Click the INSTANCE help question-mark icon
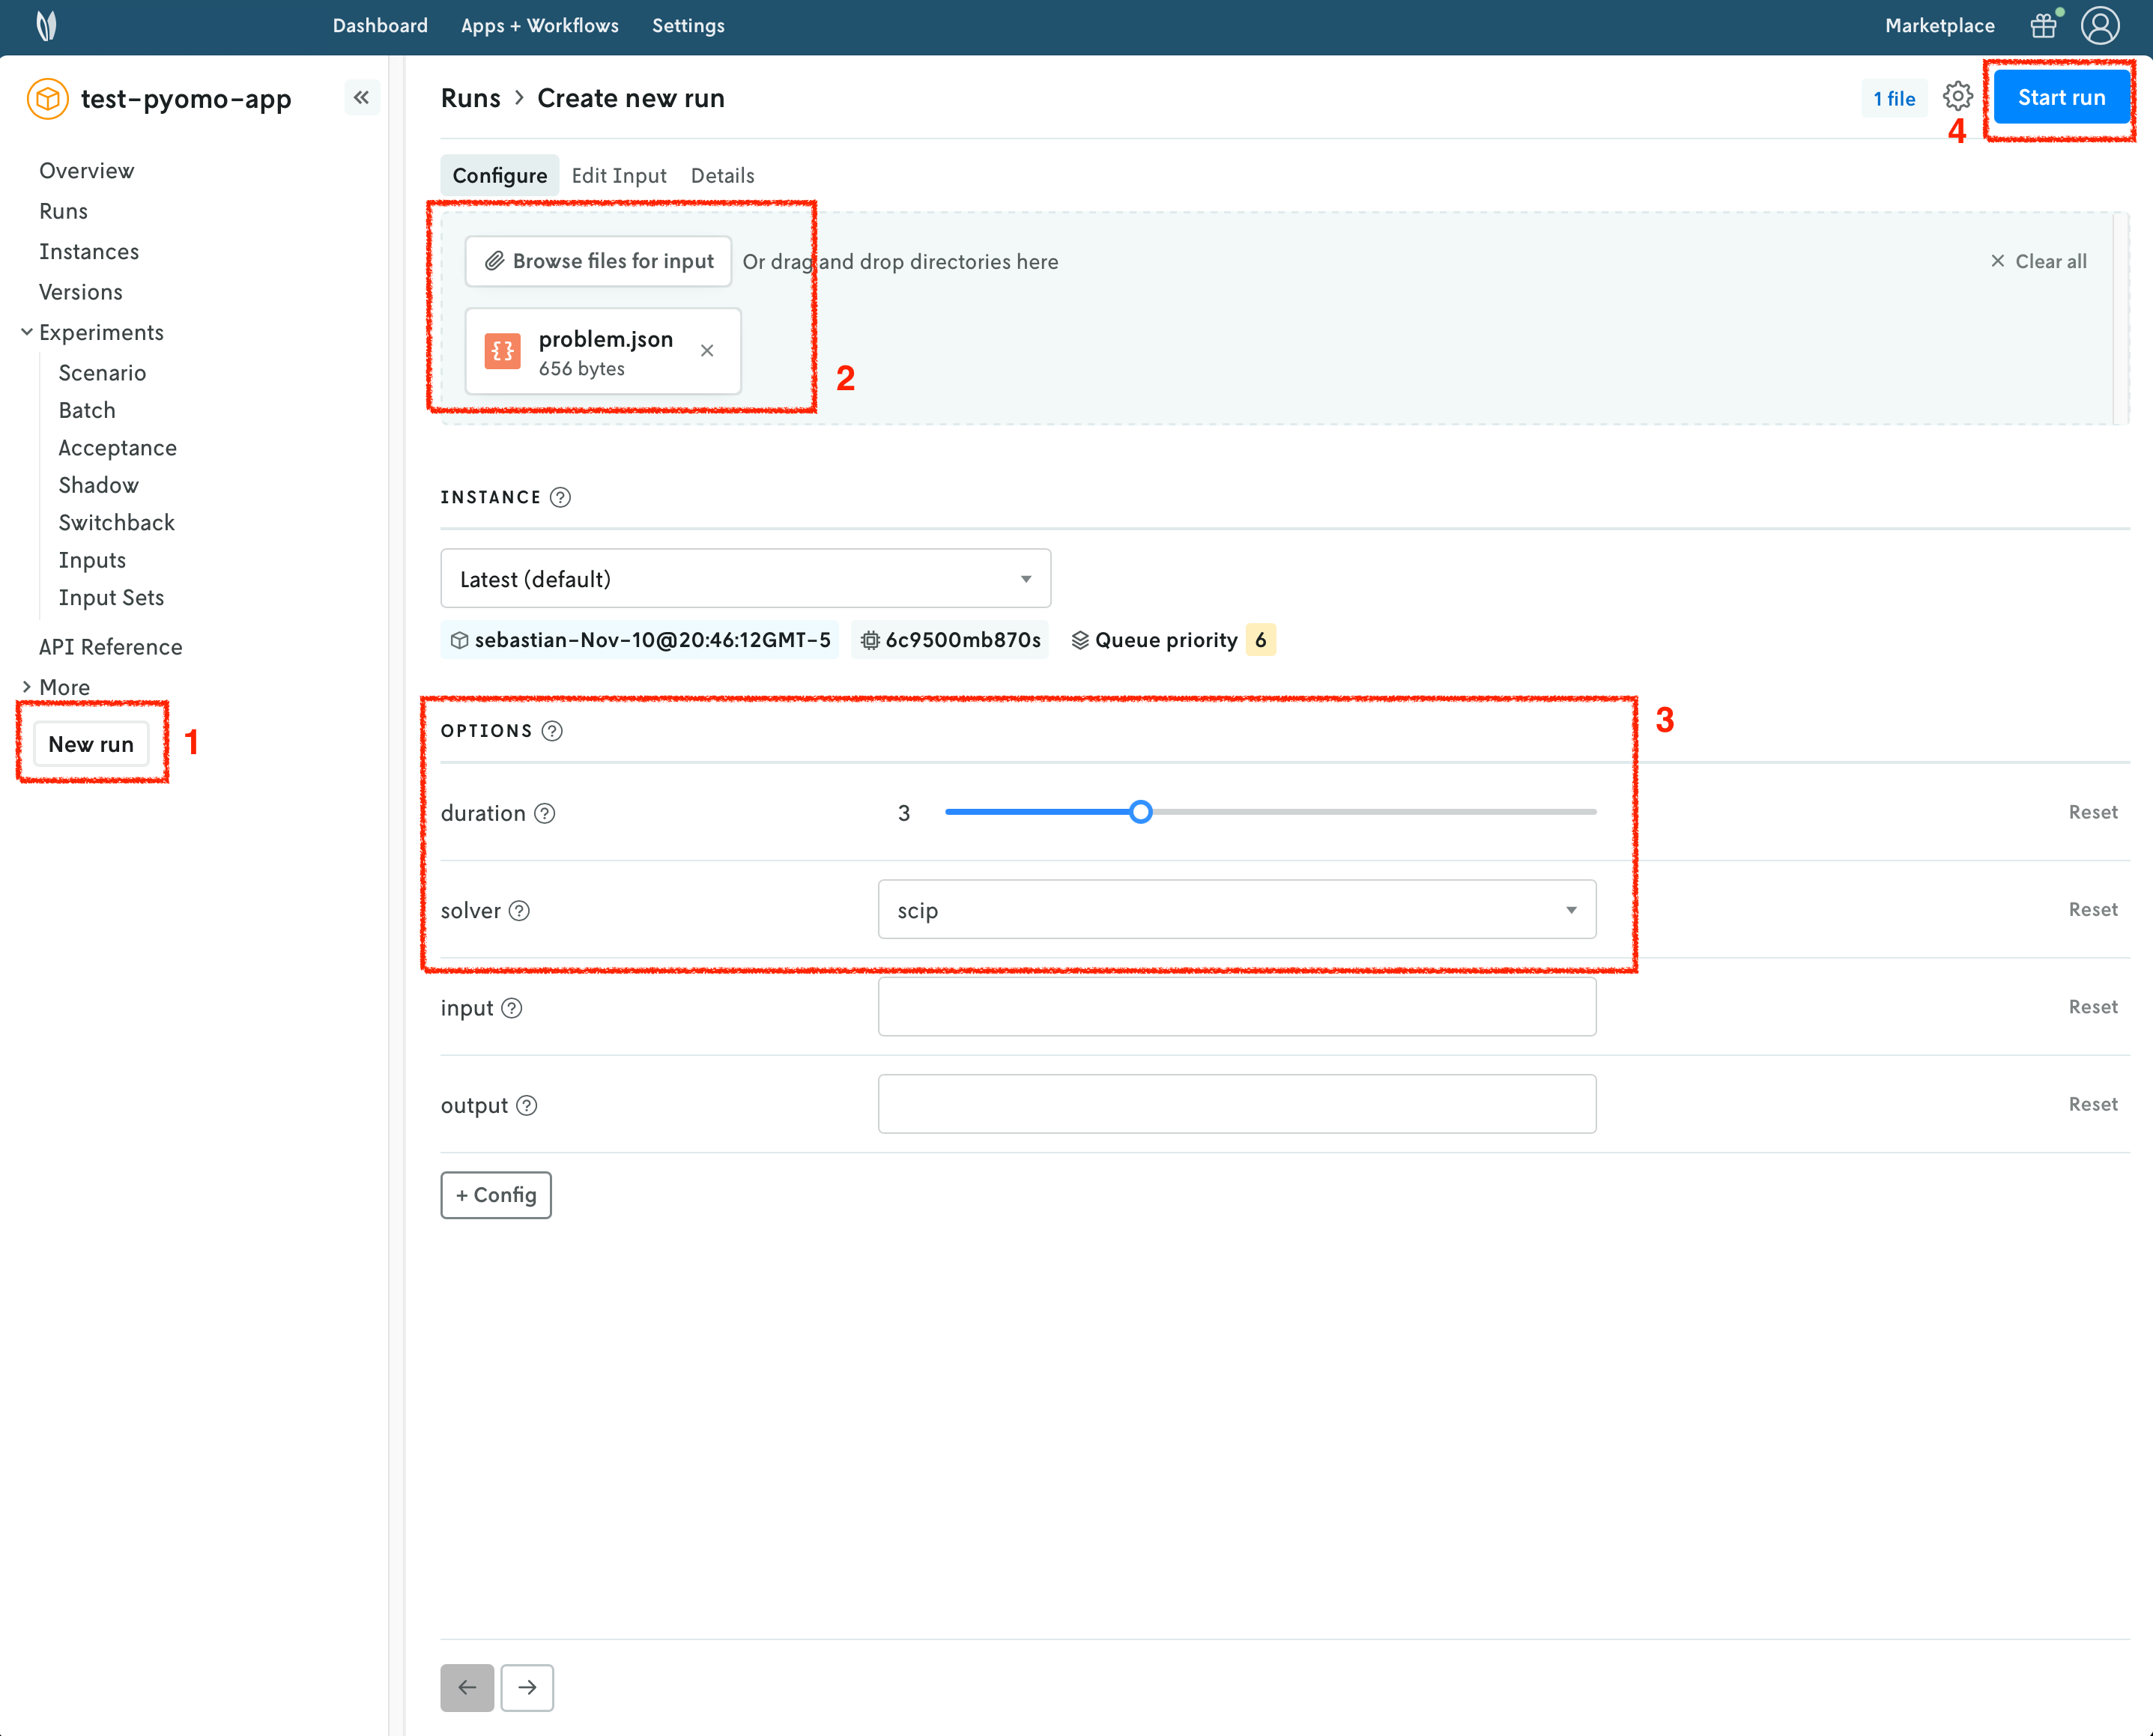The image size is (2153, 1736). [x=560, y=497]
